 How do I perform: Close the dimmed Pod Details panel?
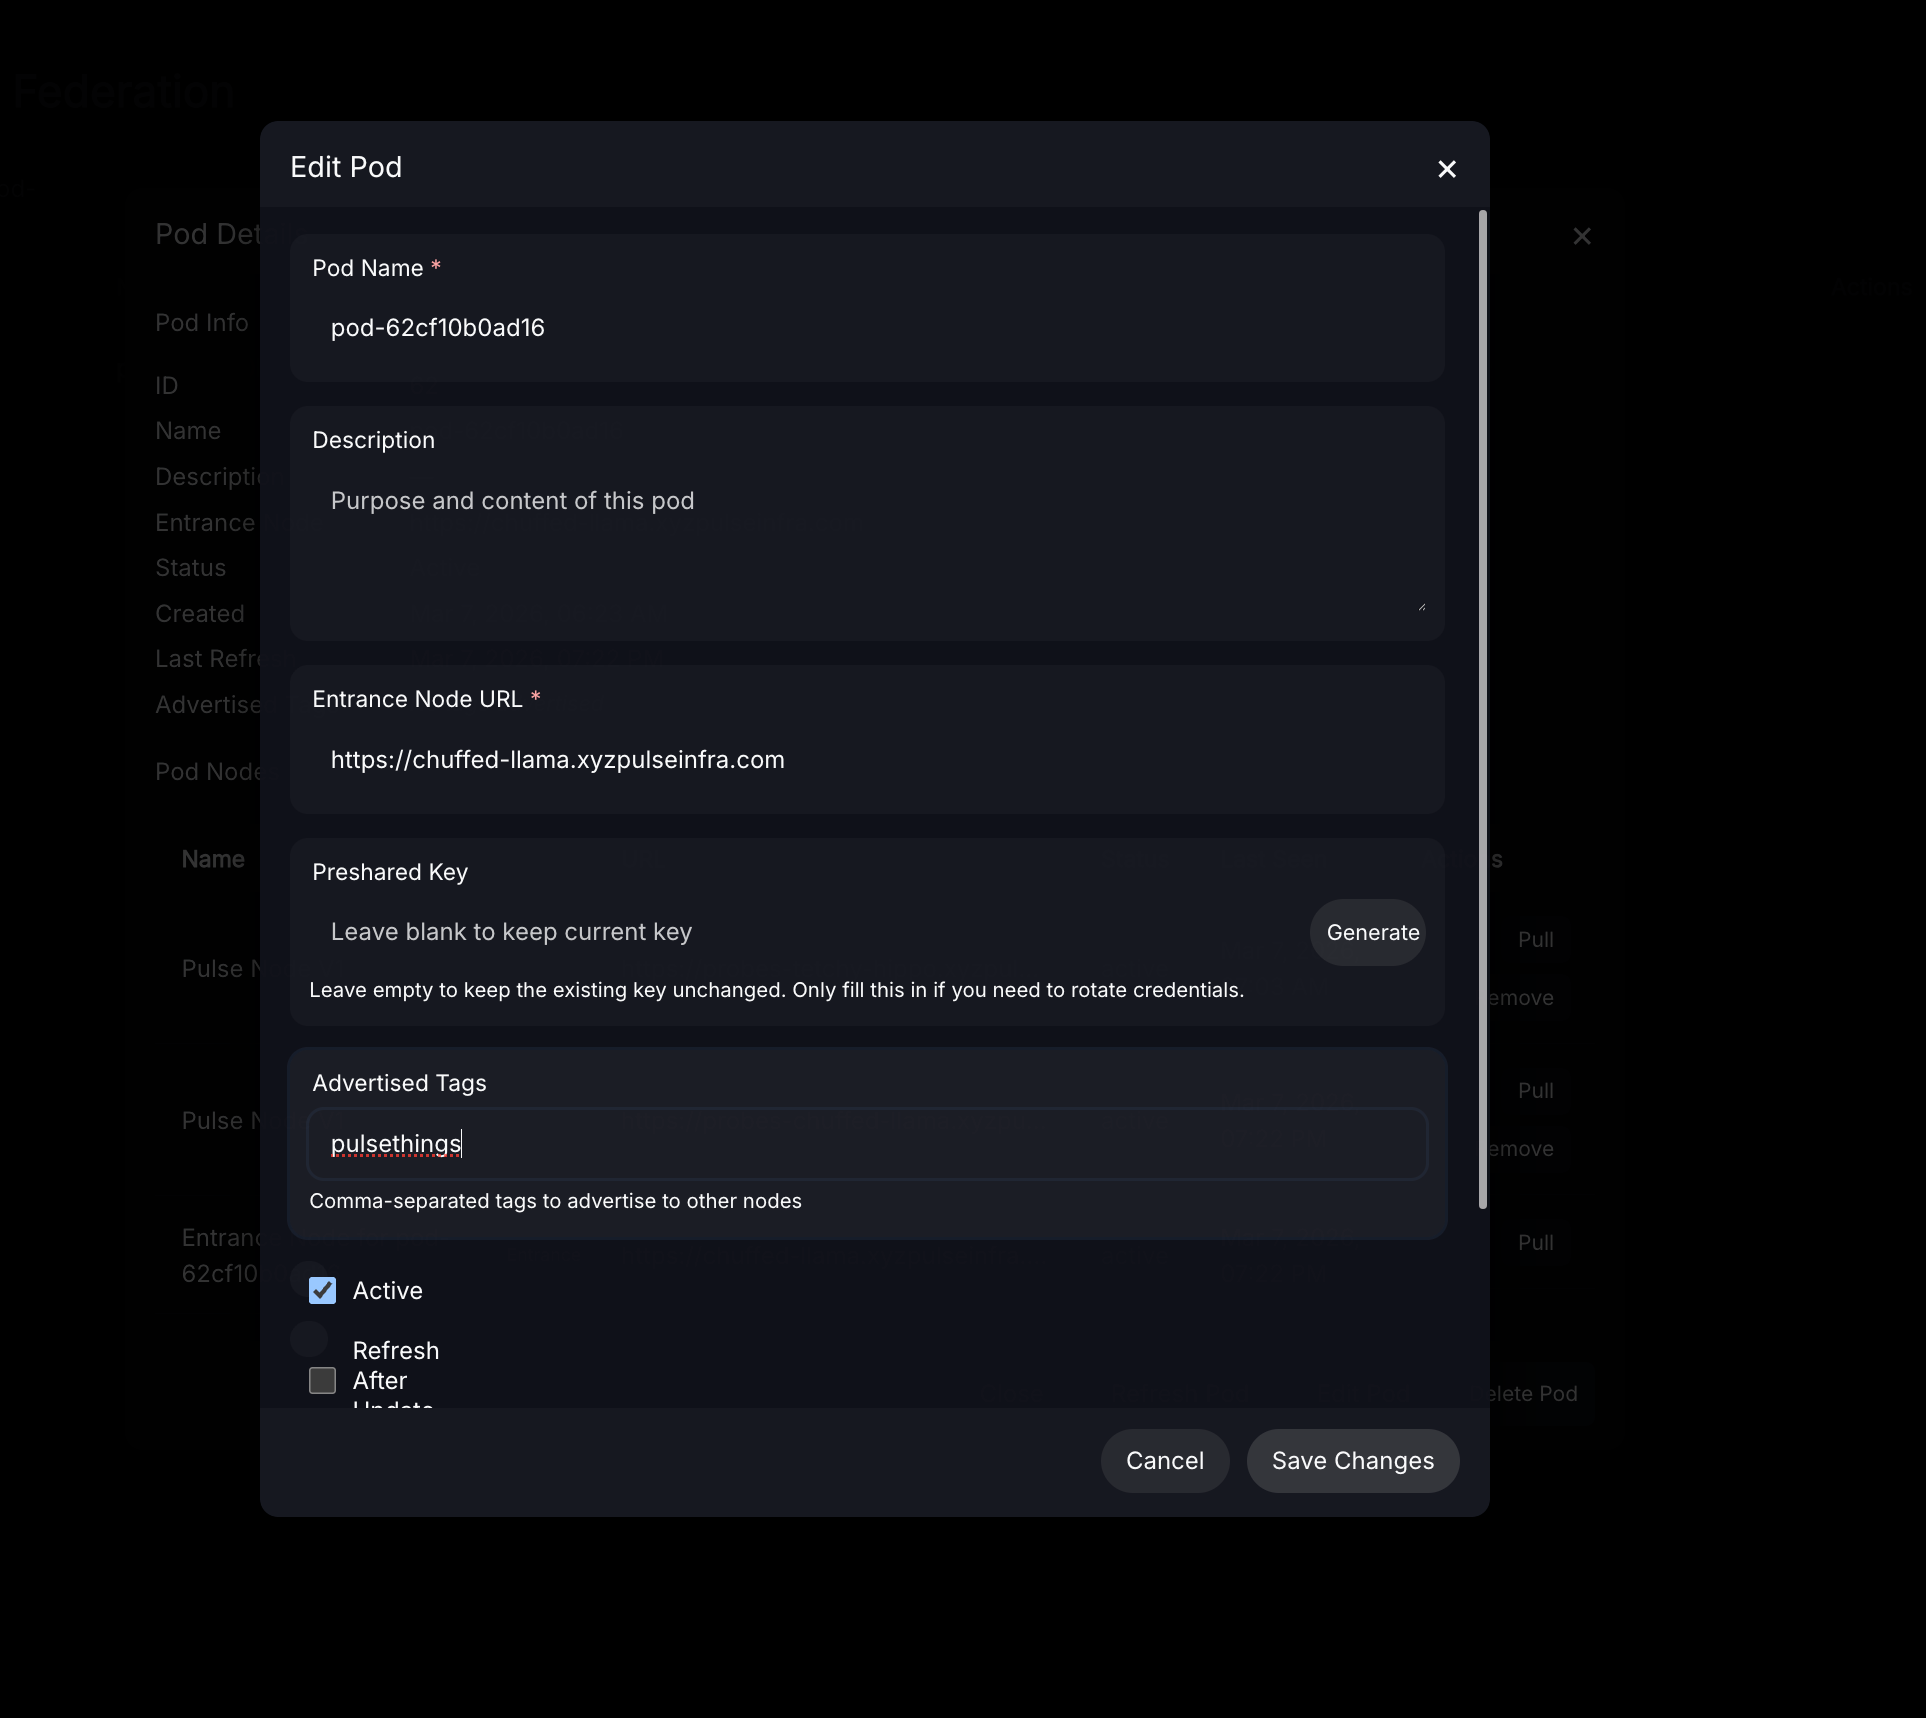click(x=1581, y=237)
